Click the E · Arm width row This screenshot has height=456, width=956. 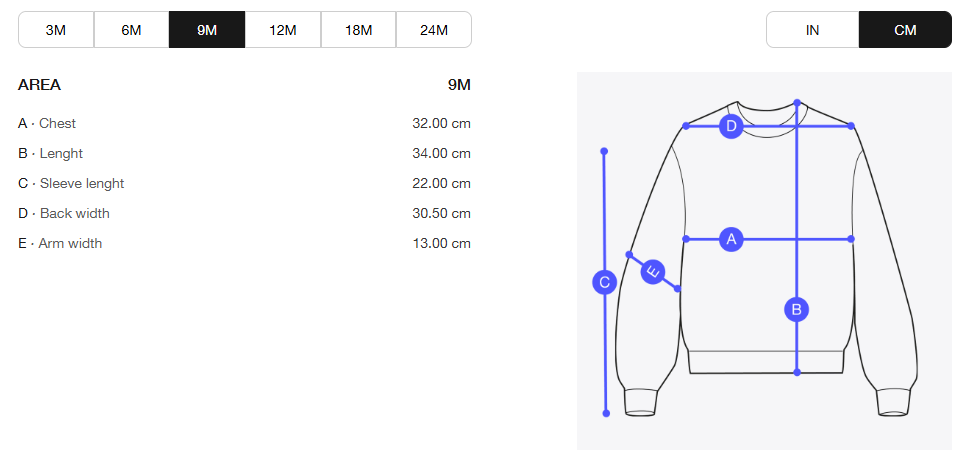tap(244, 244)
